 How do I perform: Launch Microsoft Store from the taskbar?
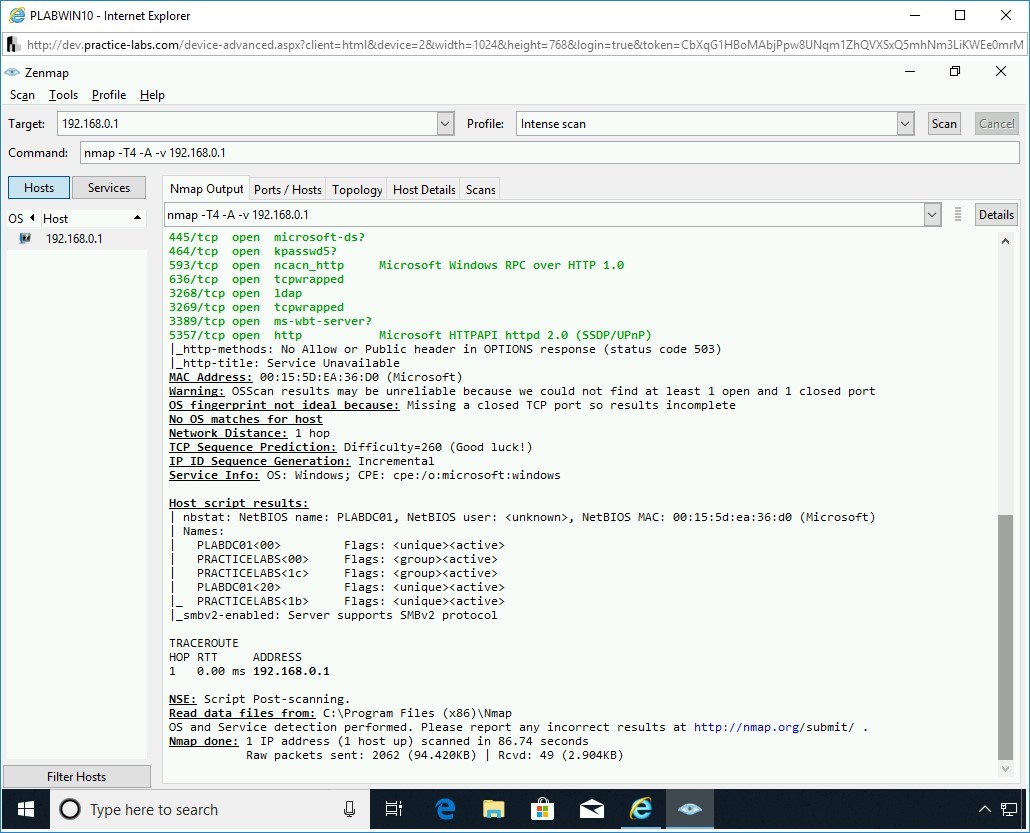tap(543, 809)
